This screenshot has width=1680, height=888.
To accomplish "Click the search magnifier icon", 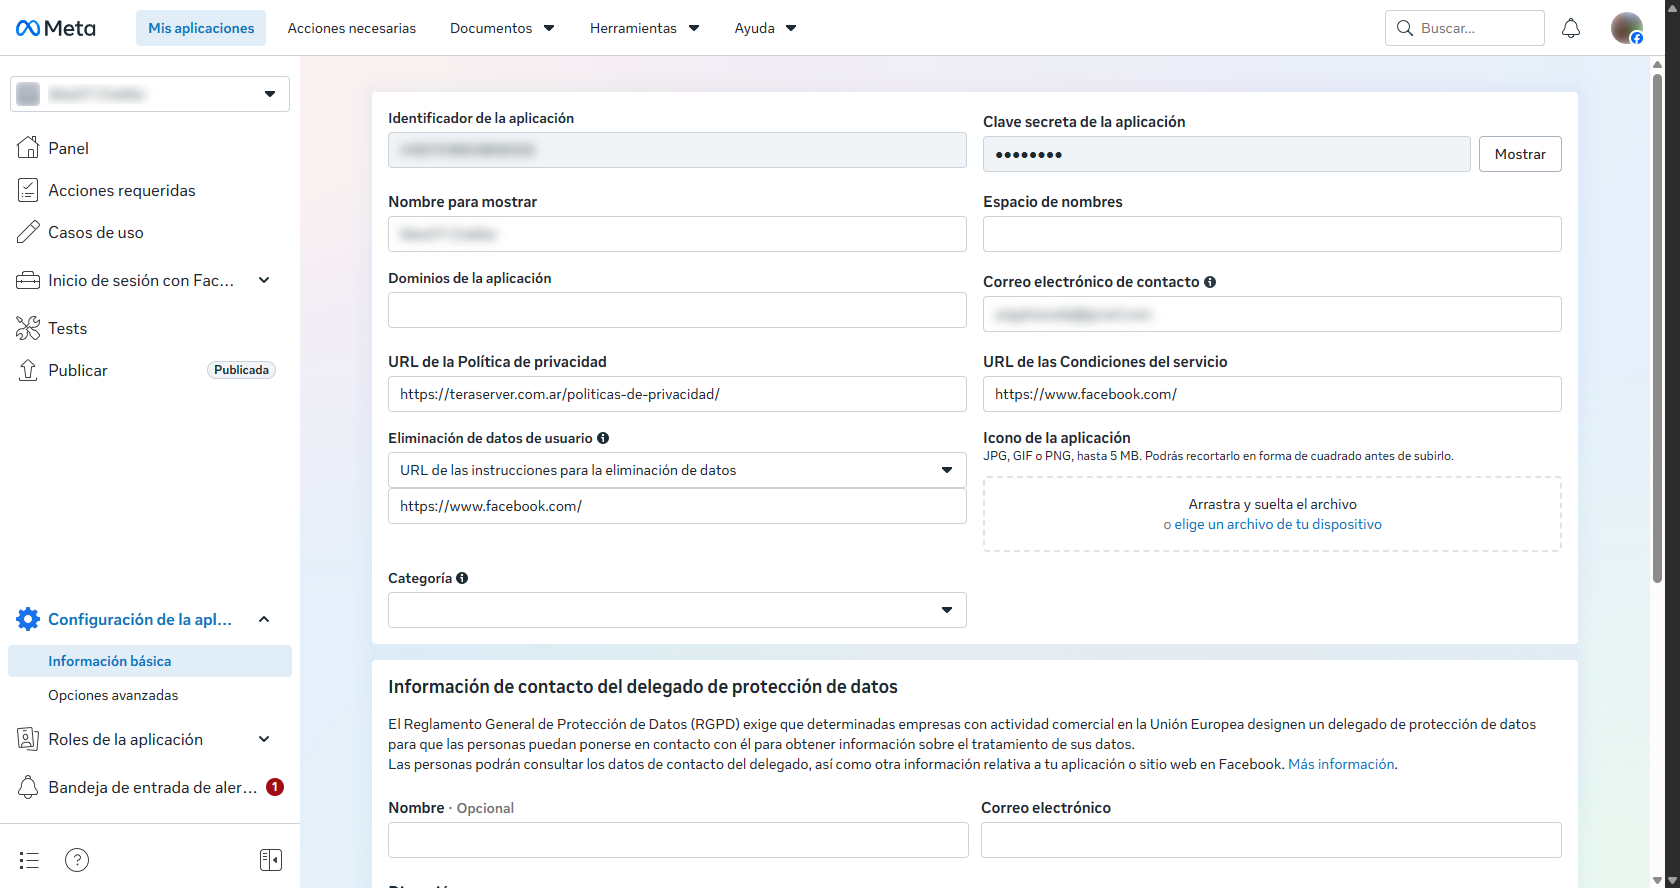I will (x=1405, y=28).
